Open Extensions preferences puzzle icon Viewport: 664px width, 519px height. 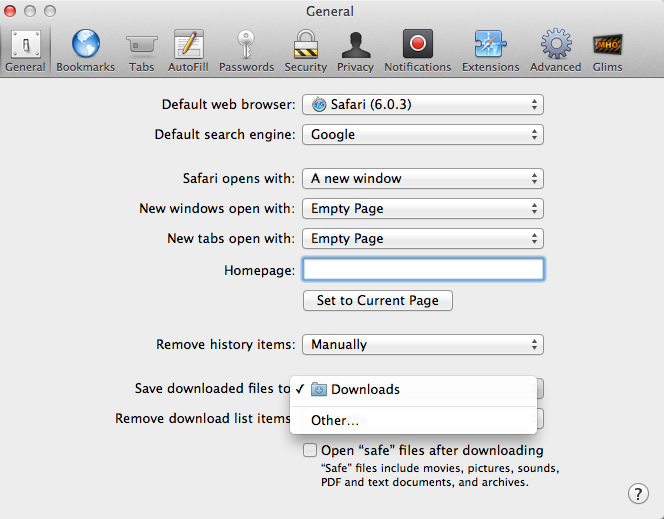pyautogui.click(x=490, y=44)
